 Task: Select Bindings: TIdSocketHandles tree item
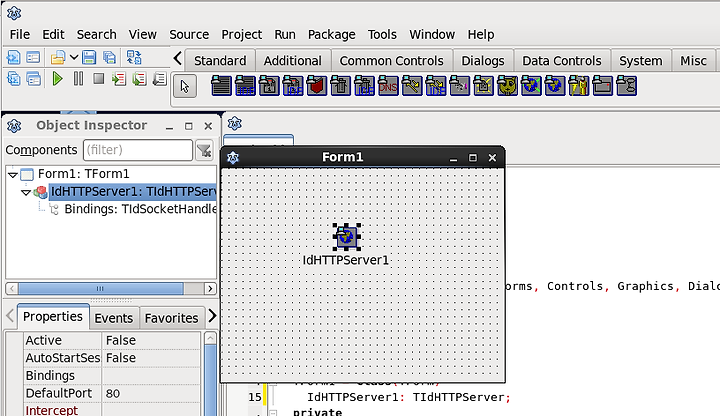point(140,209)
